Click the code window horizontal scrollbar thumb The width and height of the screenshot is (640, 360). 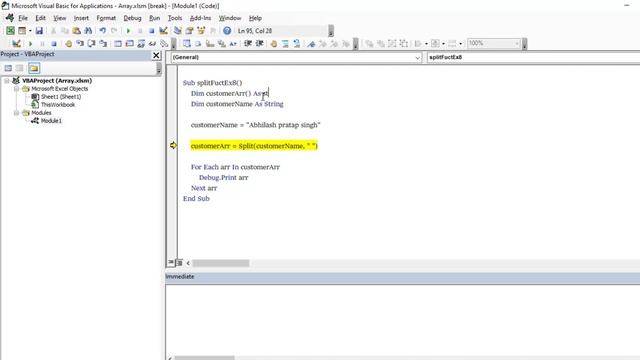coord(221,263)
